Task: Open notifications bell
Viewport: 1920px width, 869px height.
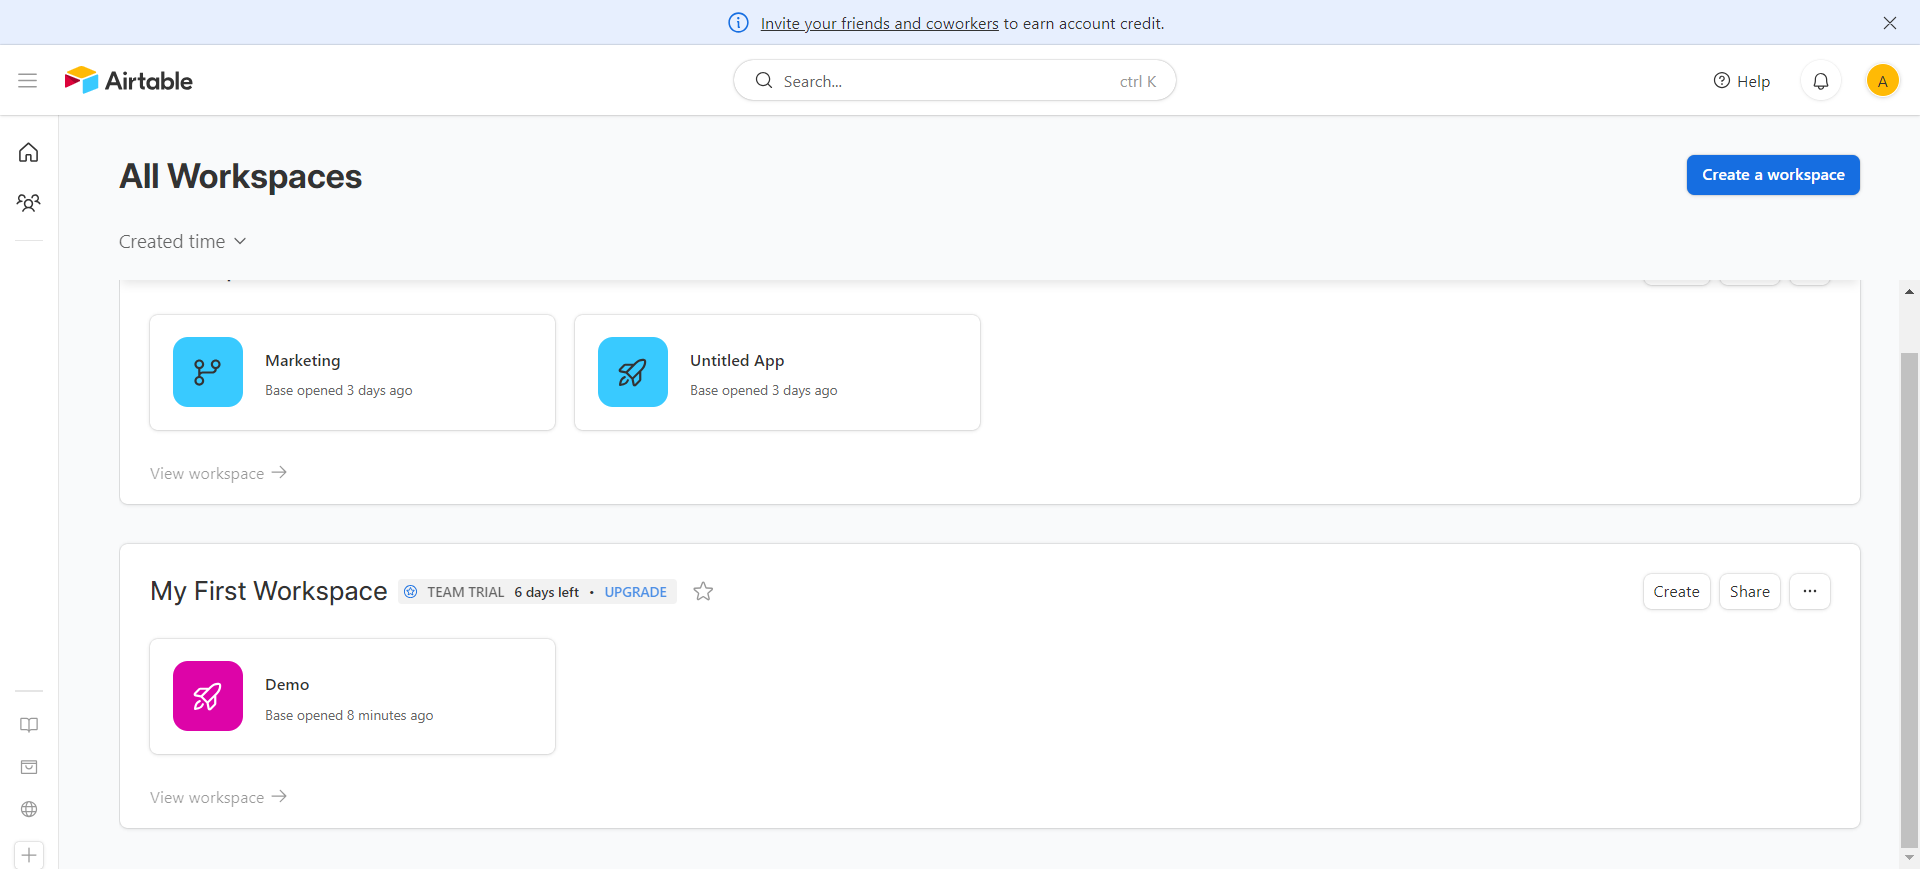Action: (1821, 81)
